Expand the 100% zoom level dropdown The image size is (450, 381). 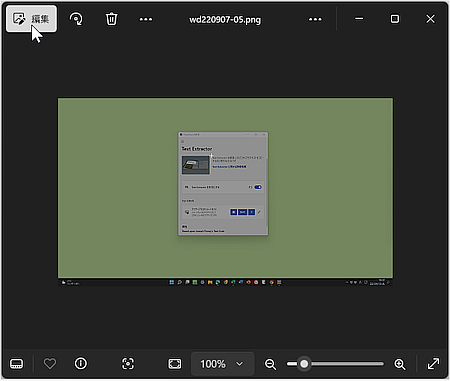(223, 364)
